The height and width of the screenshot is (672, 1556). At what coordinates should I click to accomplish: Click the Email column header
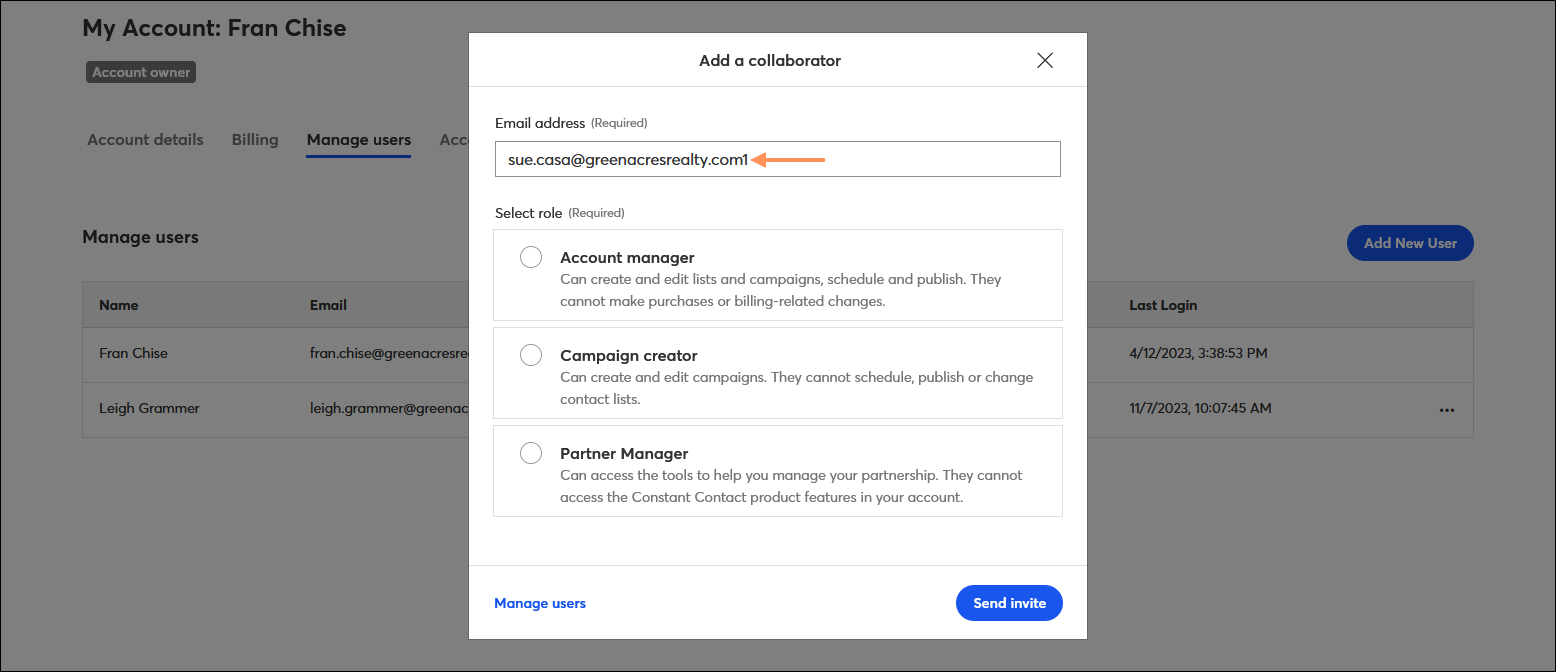click(x=328, y=305)
